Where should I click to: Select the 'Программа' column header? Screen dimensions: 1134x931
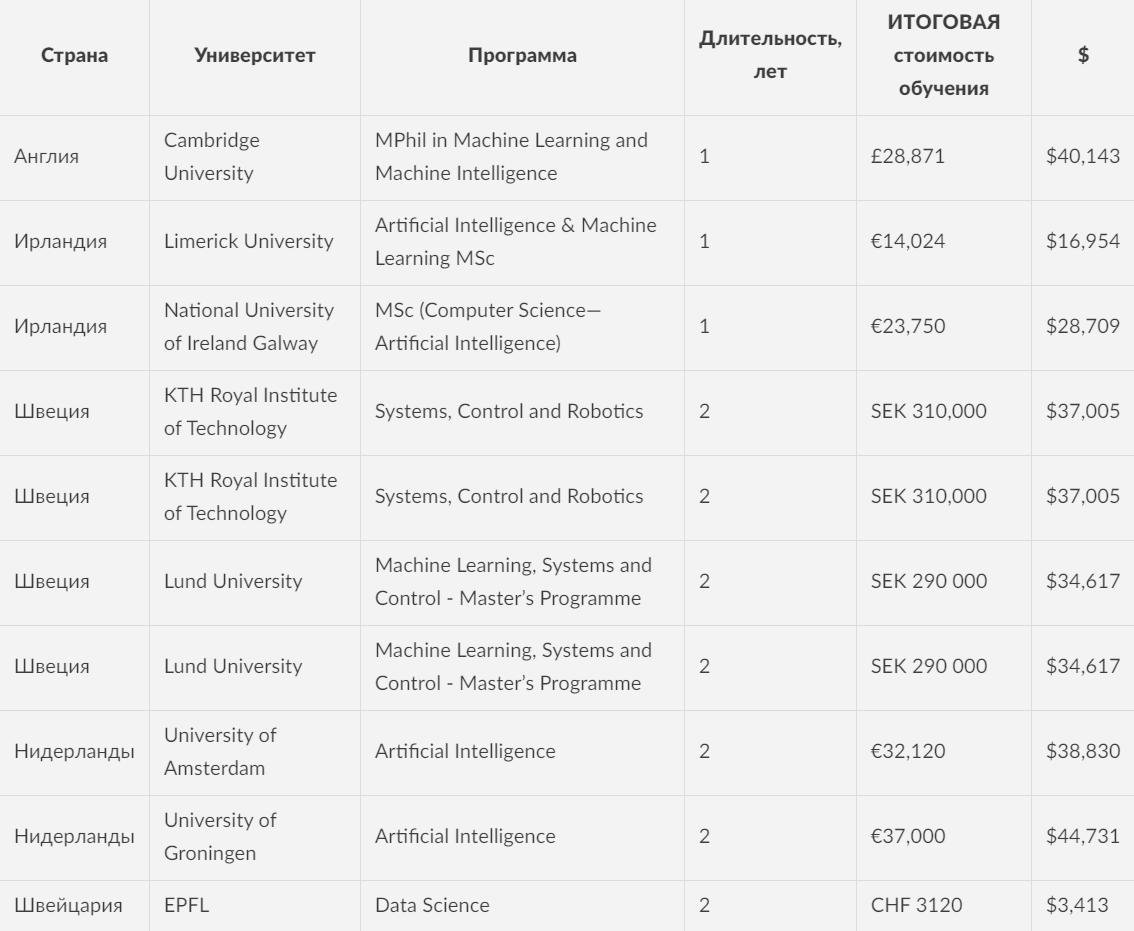(x=522, y=56)
